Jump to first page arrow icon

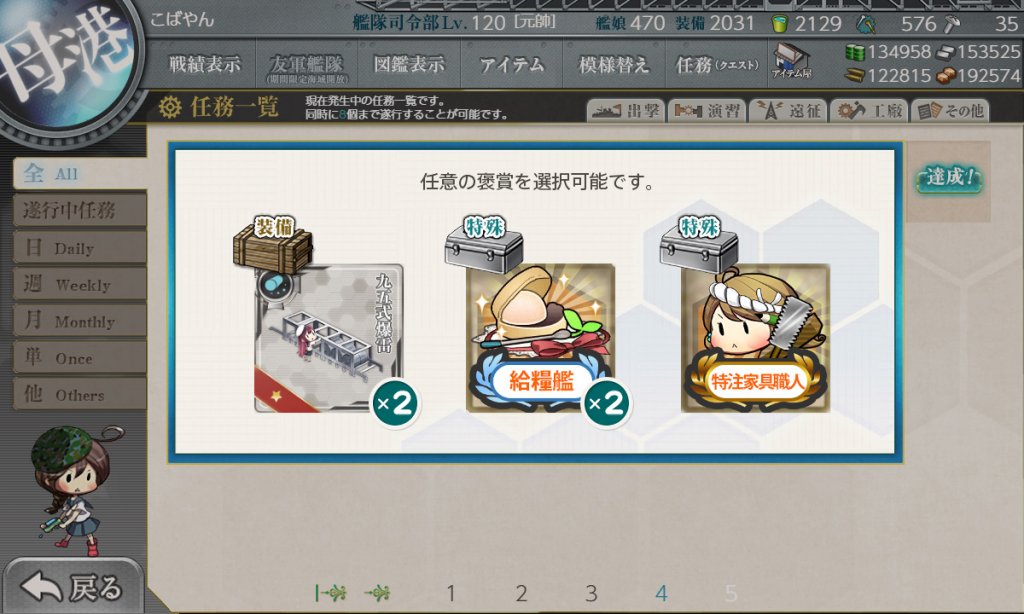click(330, 593)
